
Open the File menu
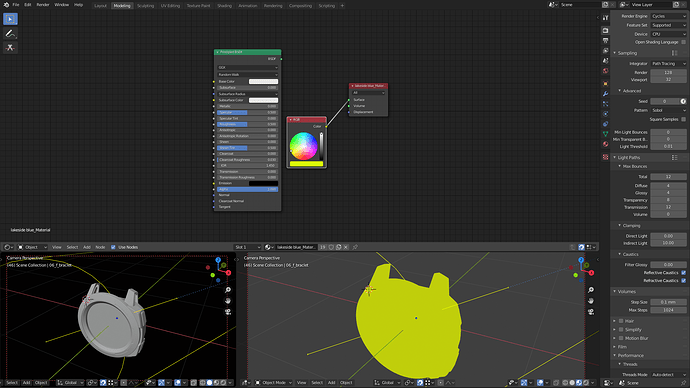tap(16, 5)
